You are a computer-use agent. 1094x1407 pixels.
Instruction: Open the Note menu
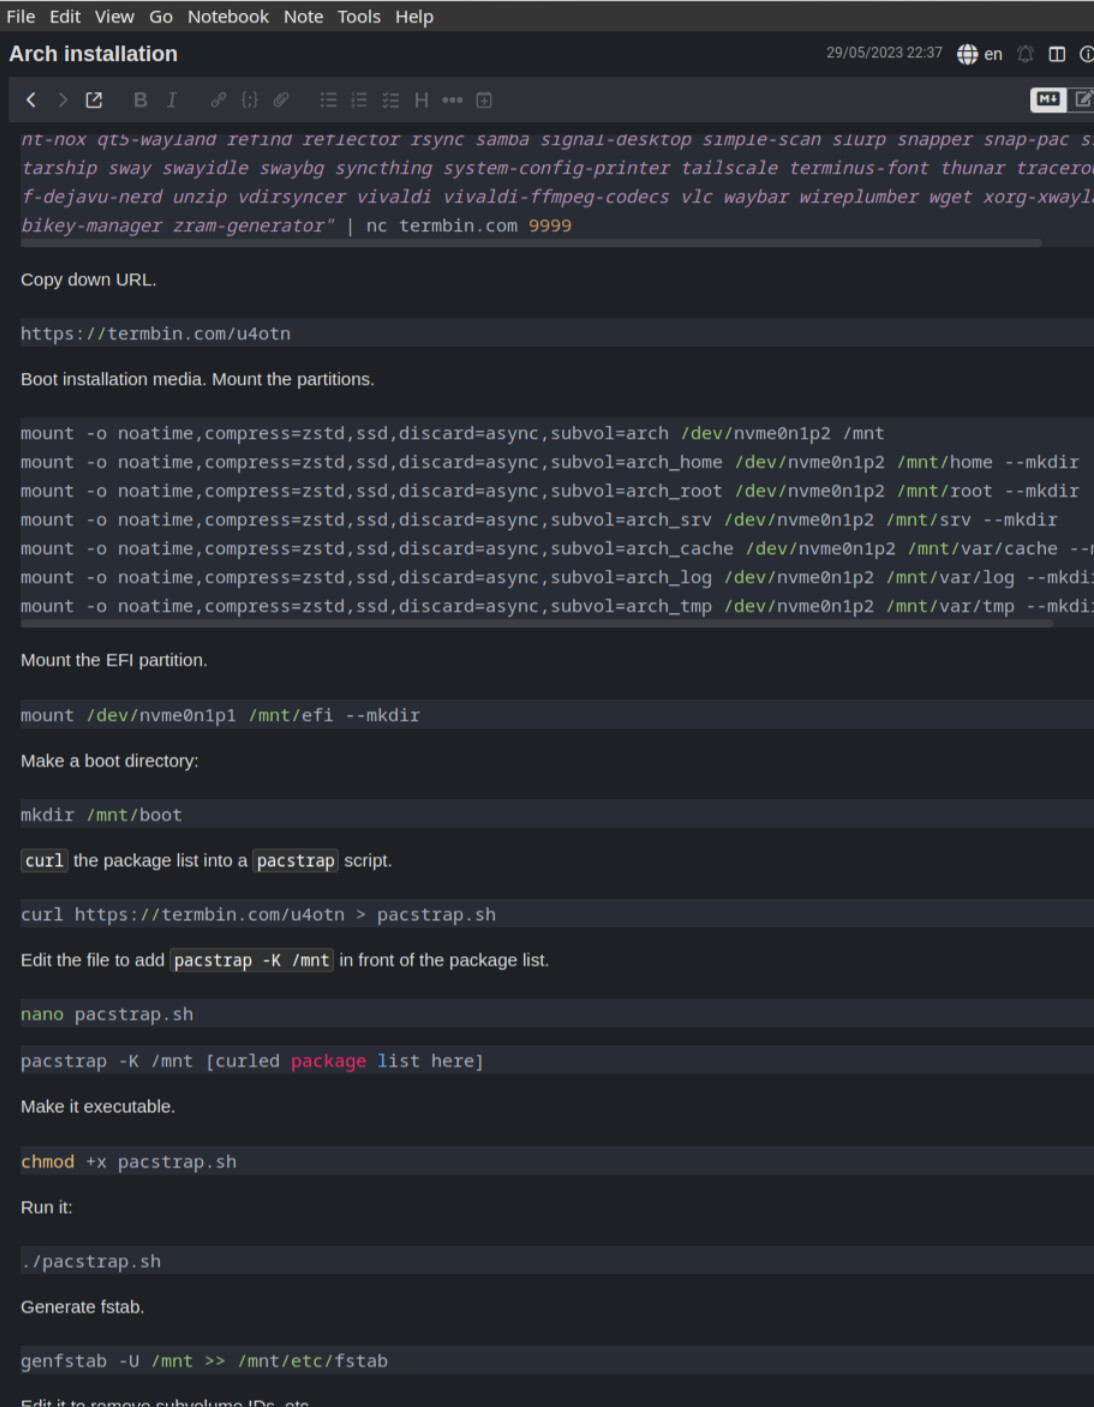(303, 17)
